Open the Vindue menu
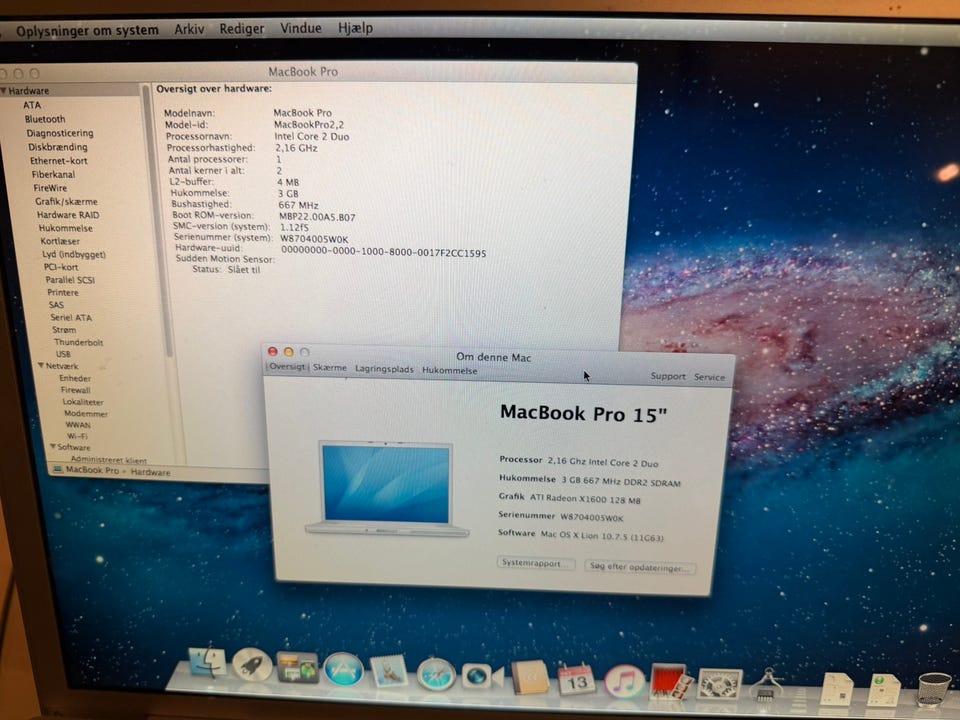Viewport: 960px width, 720px height. (x=300, y=28)
